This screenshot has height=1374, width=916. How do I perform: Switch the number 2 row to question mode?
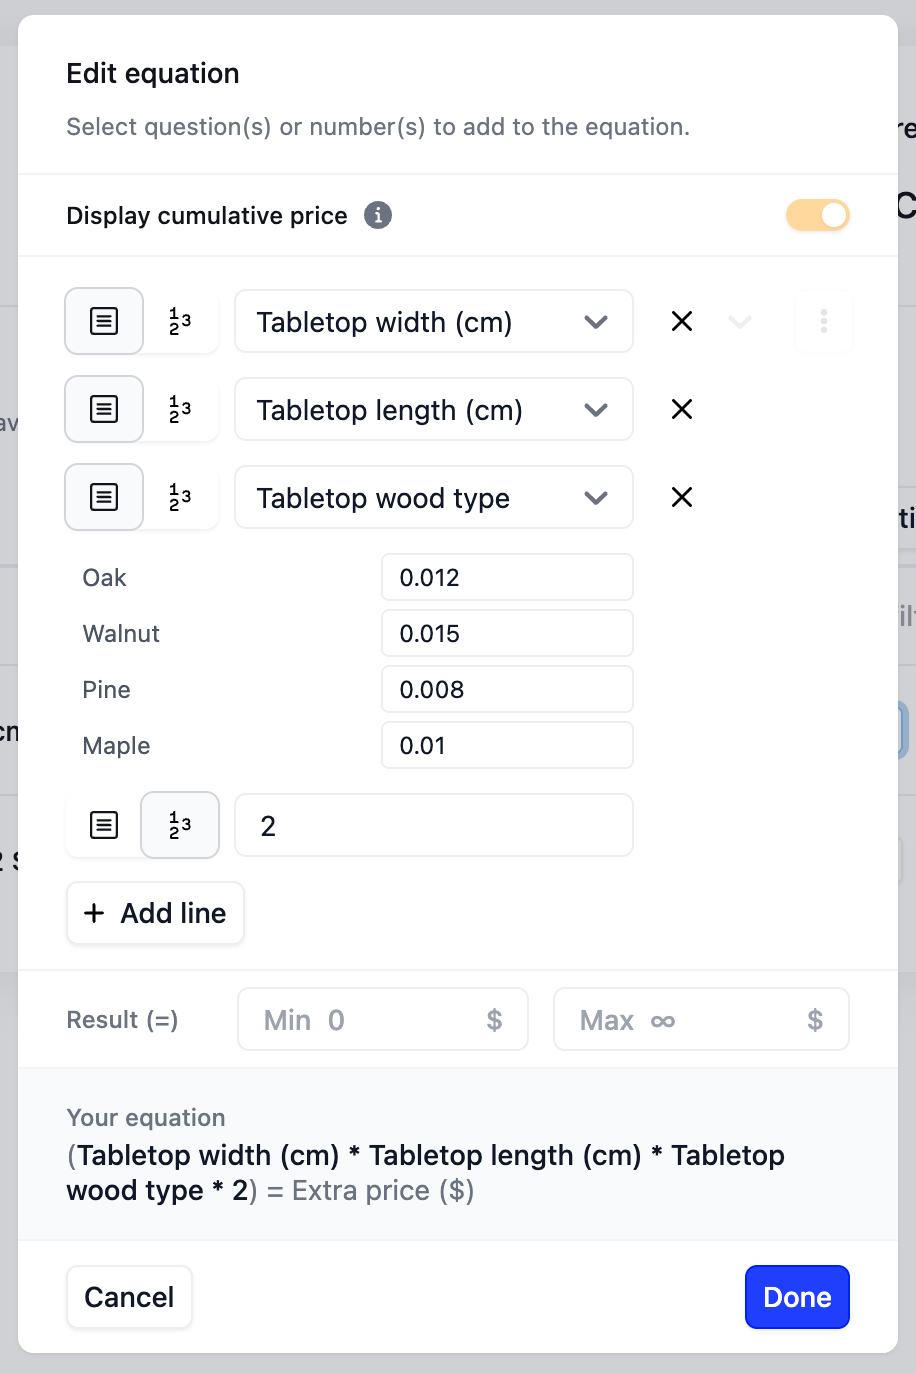click(x=104, y=825)
